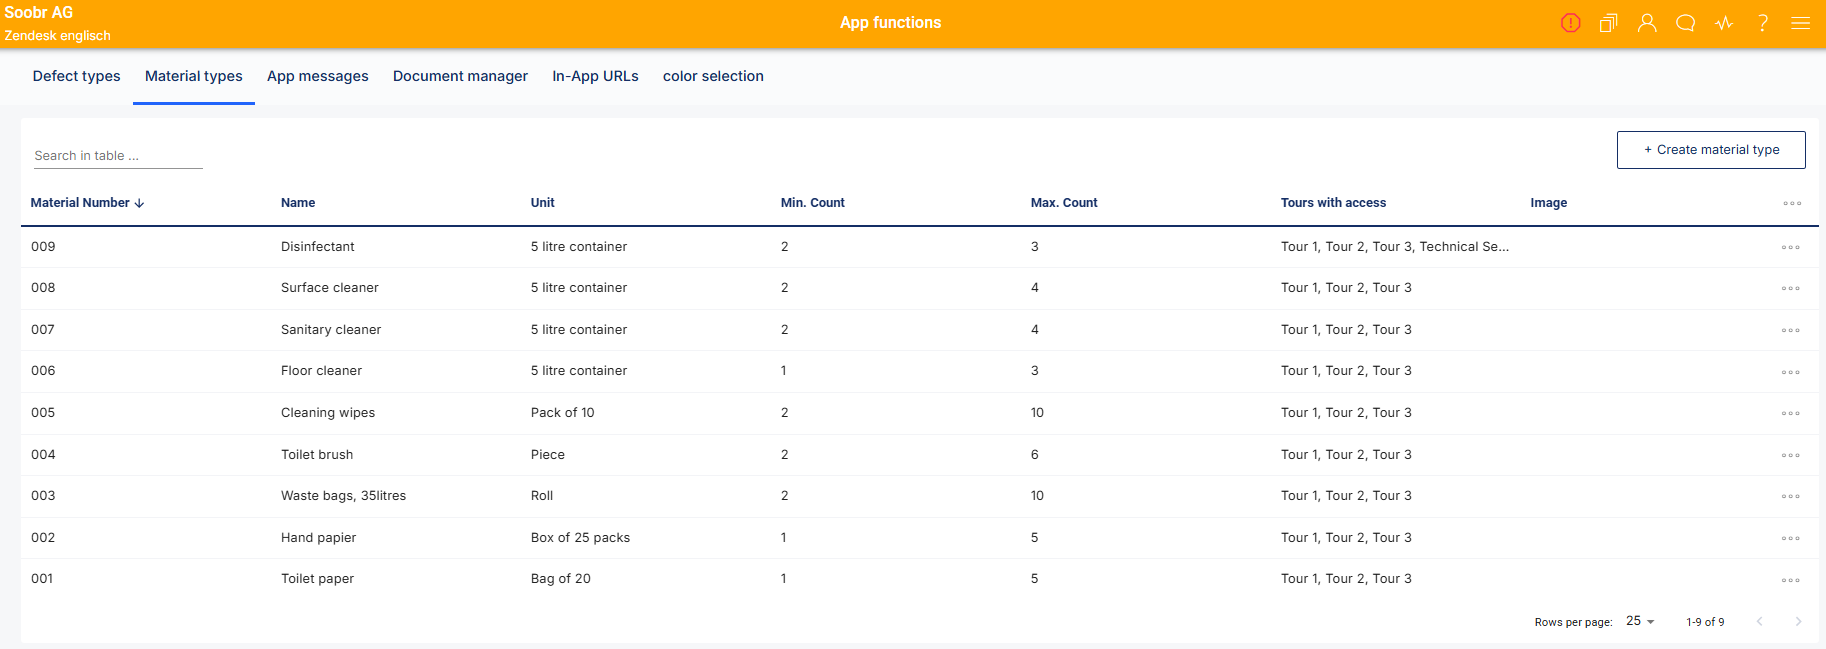Open the user profile icon
Viewport: 1826px width, 649px height.
[1647, 23]
